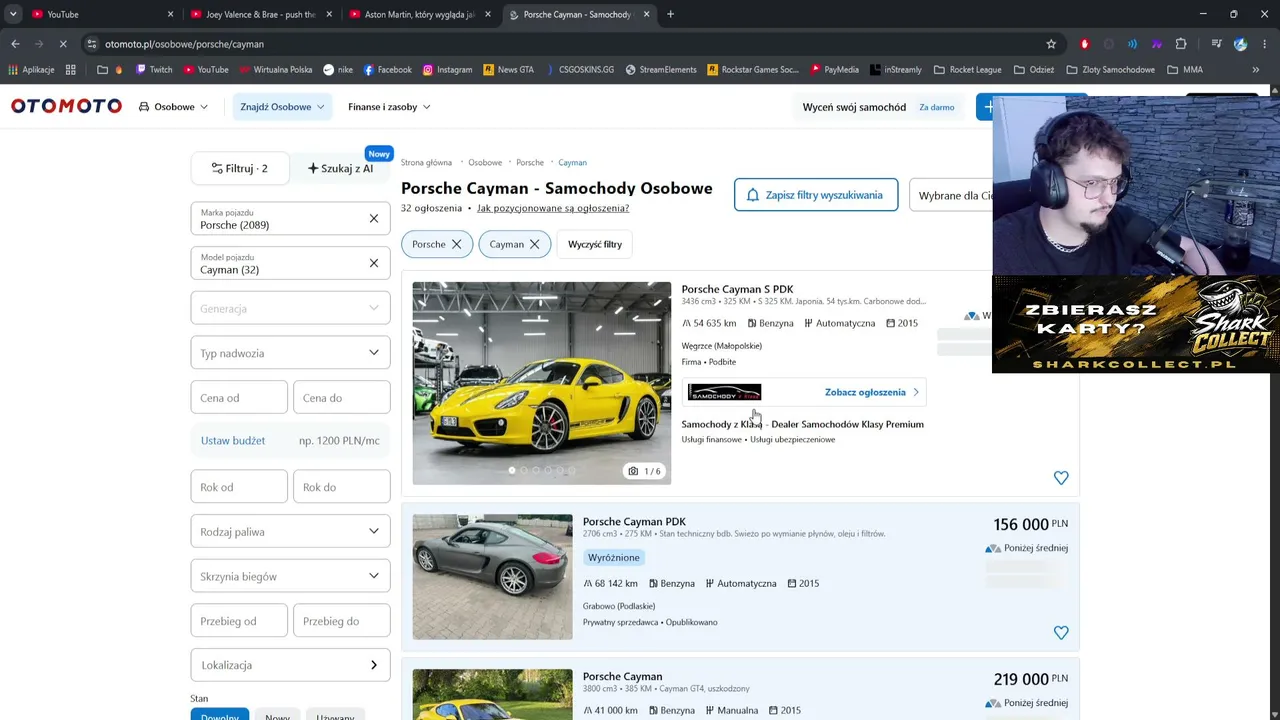The height and width of the screenshot is (720, 1280).
Task: Go to Strona główna breadcrumb
Action: pyautogui.click(x=426, y=162)
